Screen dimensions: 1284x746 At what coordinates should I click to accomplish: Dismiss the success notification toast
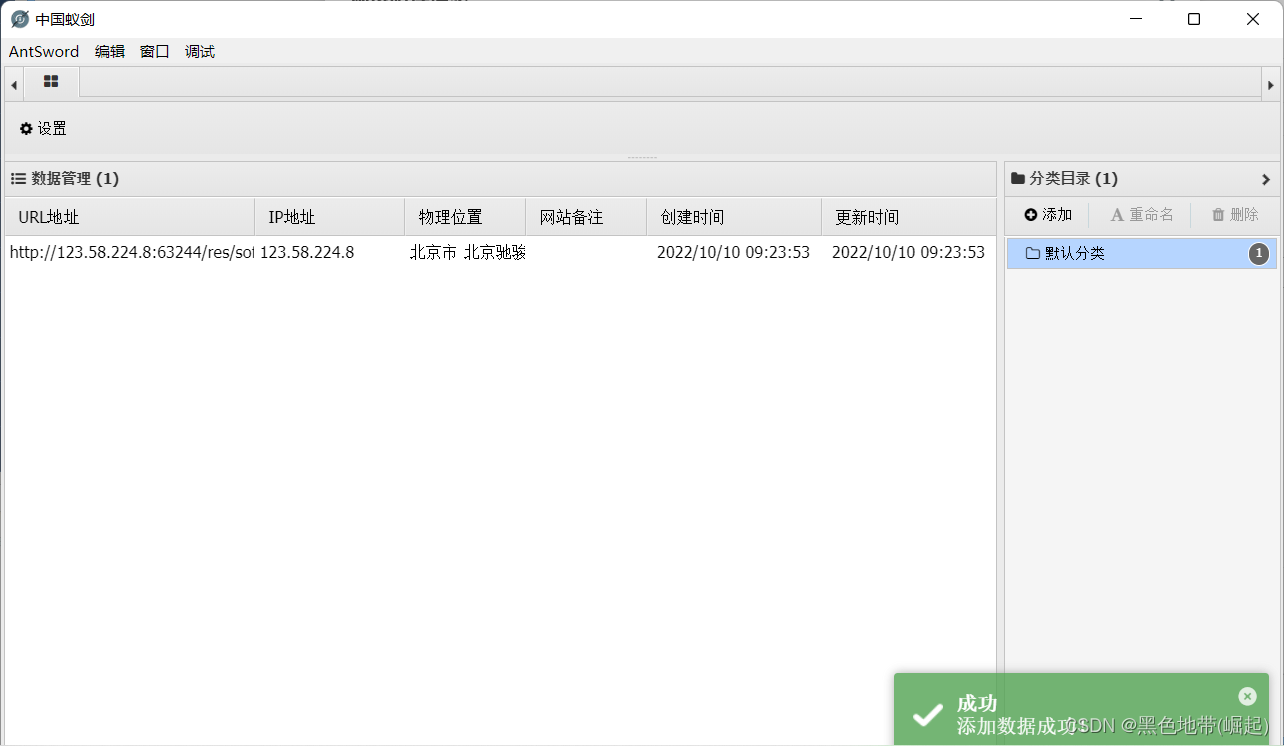point(1247,696)
